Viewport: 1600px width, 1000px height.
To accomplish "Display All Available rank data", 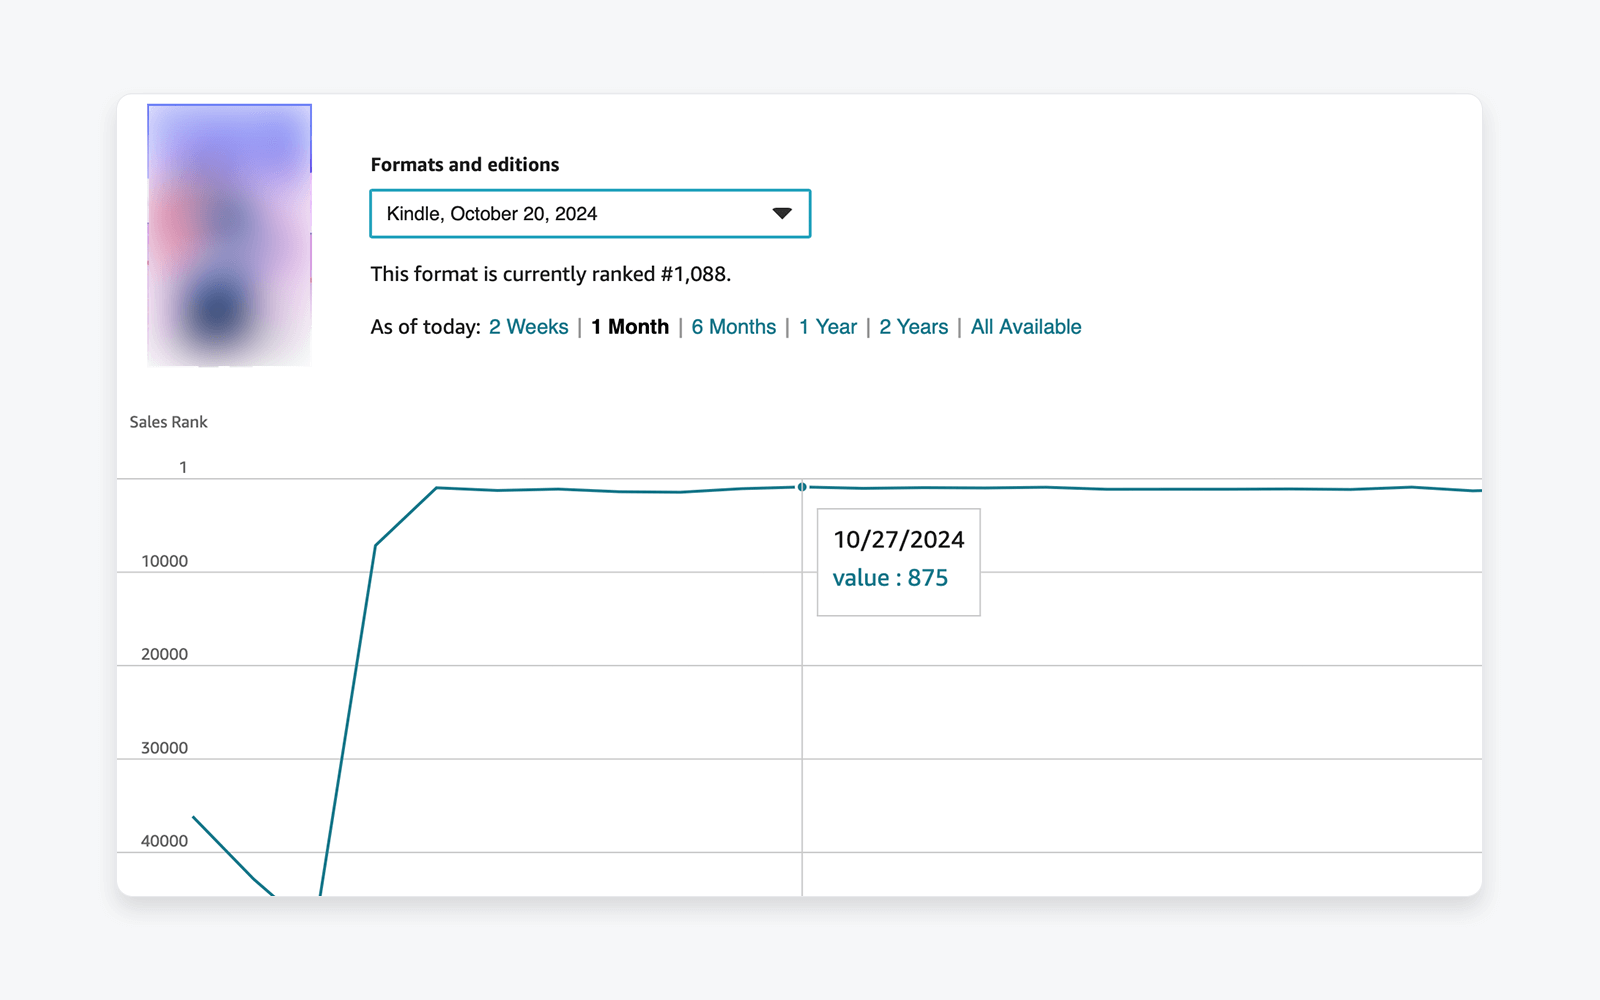I will [x=1025, y=327].
